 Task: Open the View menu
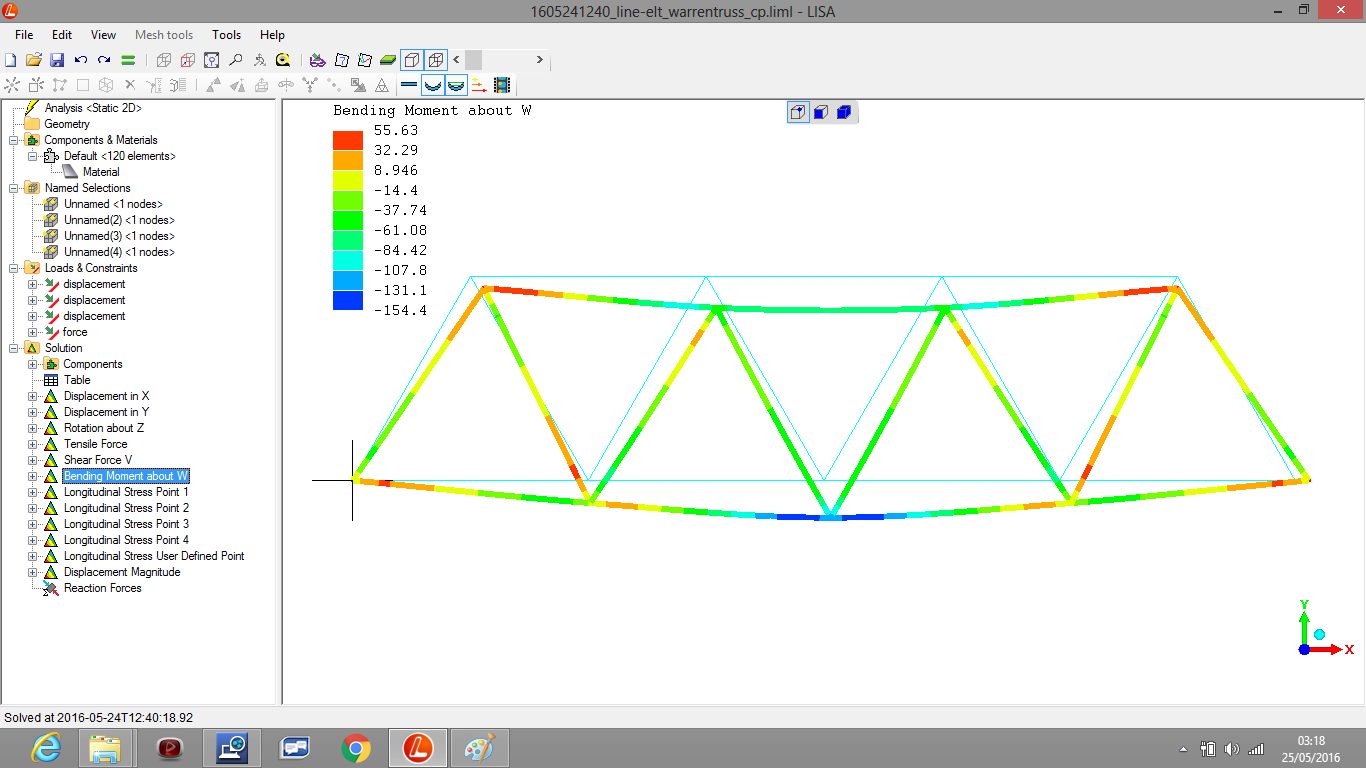tap(103, 35)
